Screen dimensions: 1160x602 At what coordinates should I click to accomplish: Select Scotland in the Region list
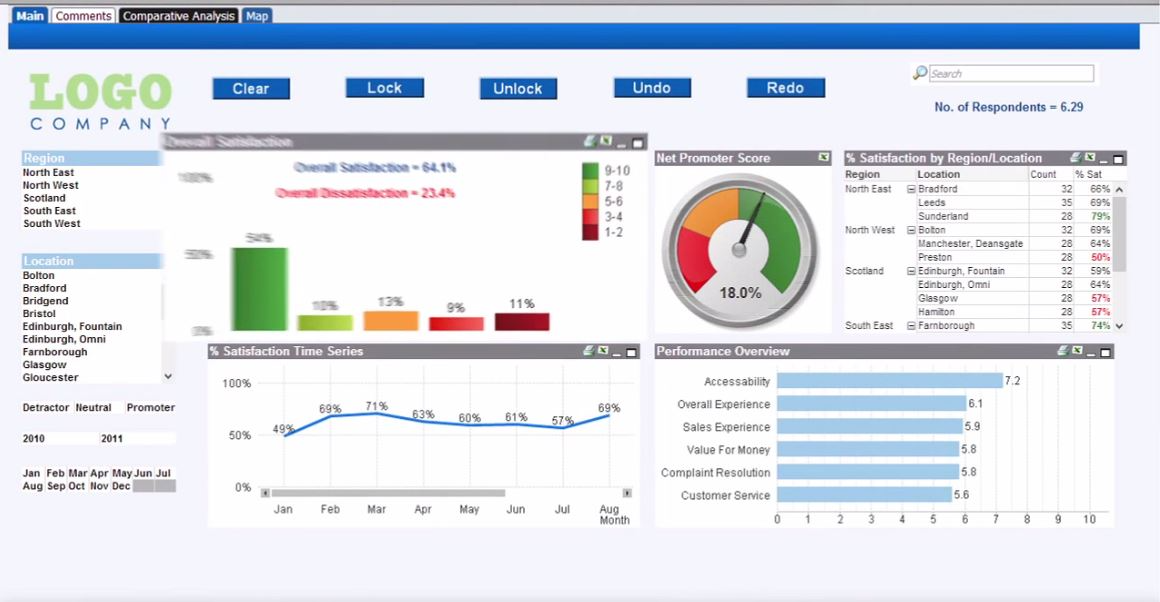44,197
